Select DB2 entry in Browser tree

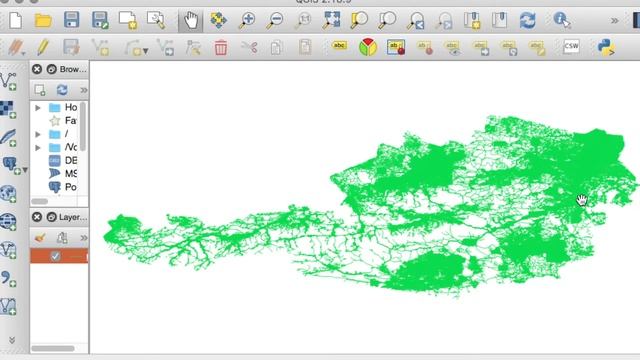pos(62,160)
